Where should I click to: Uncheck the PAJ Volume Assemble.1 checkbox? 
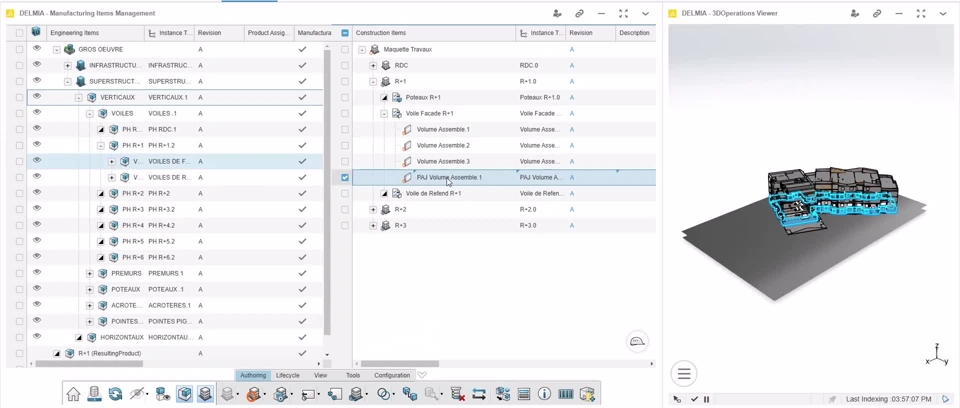pyautogui.click(x=345, y=178)
